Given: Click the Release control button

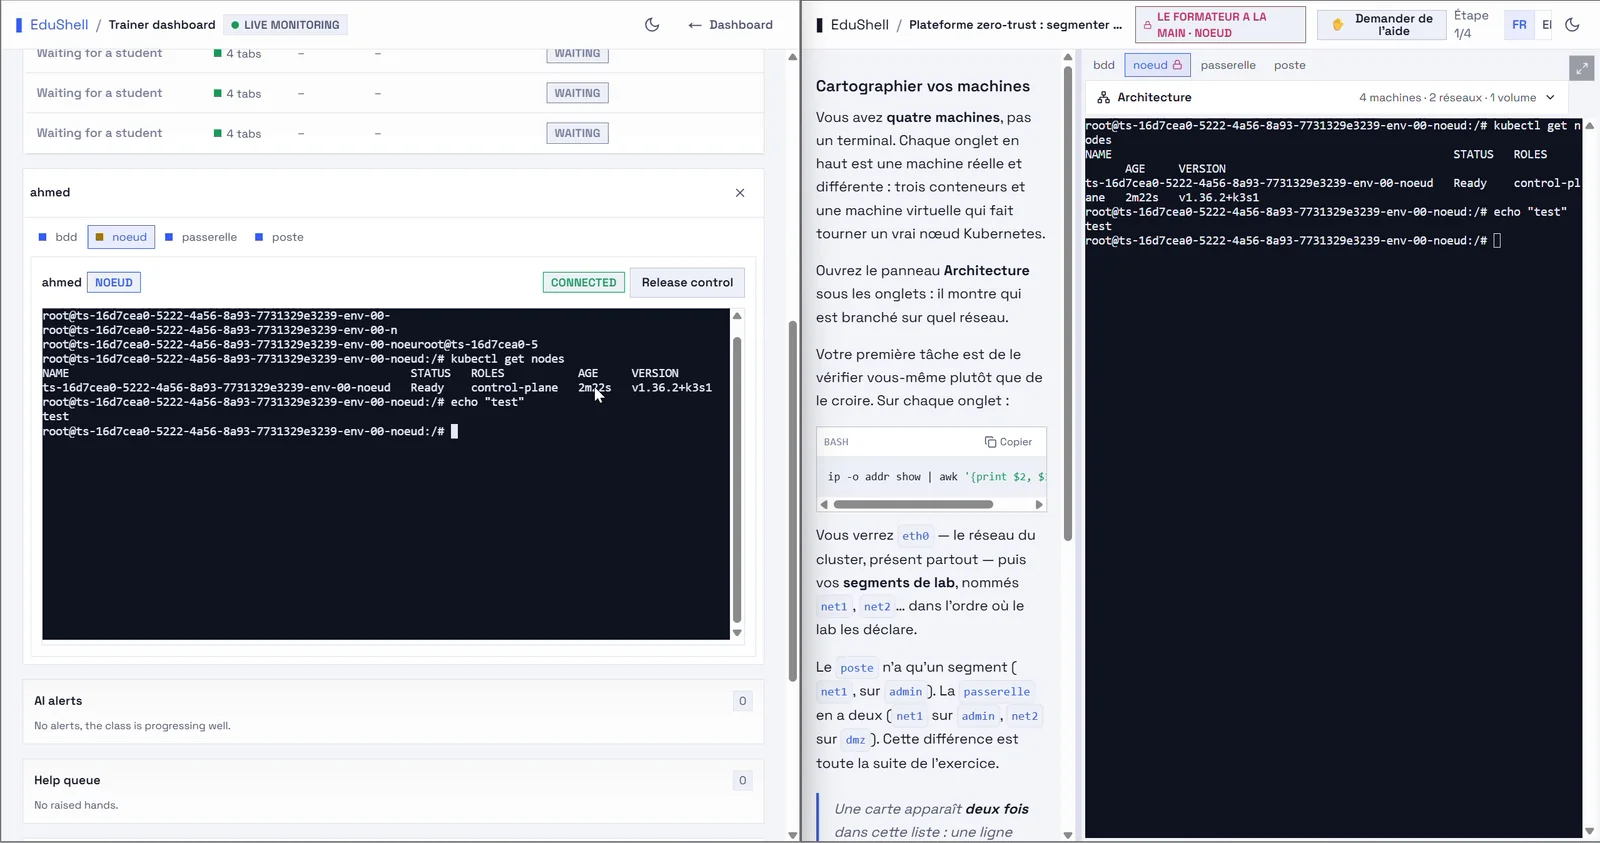Looking at the screenshot, I should point(687,283).
